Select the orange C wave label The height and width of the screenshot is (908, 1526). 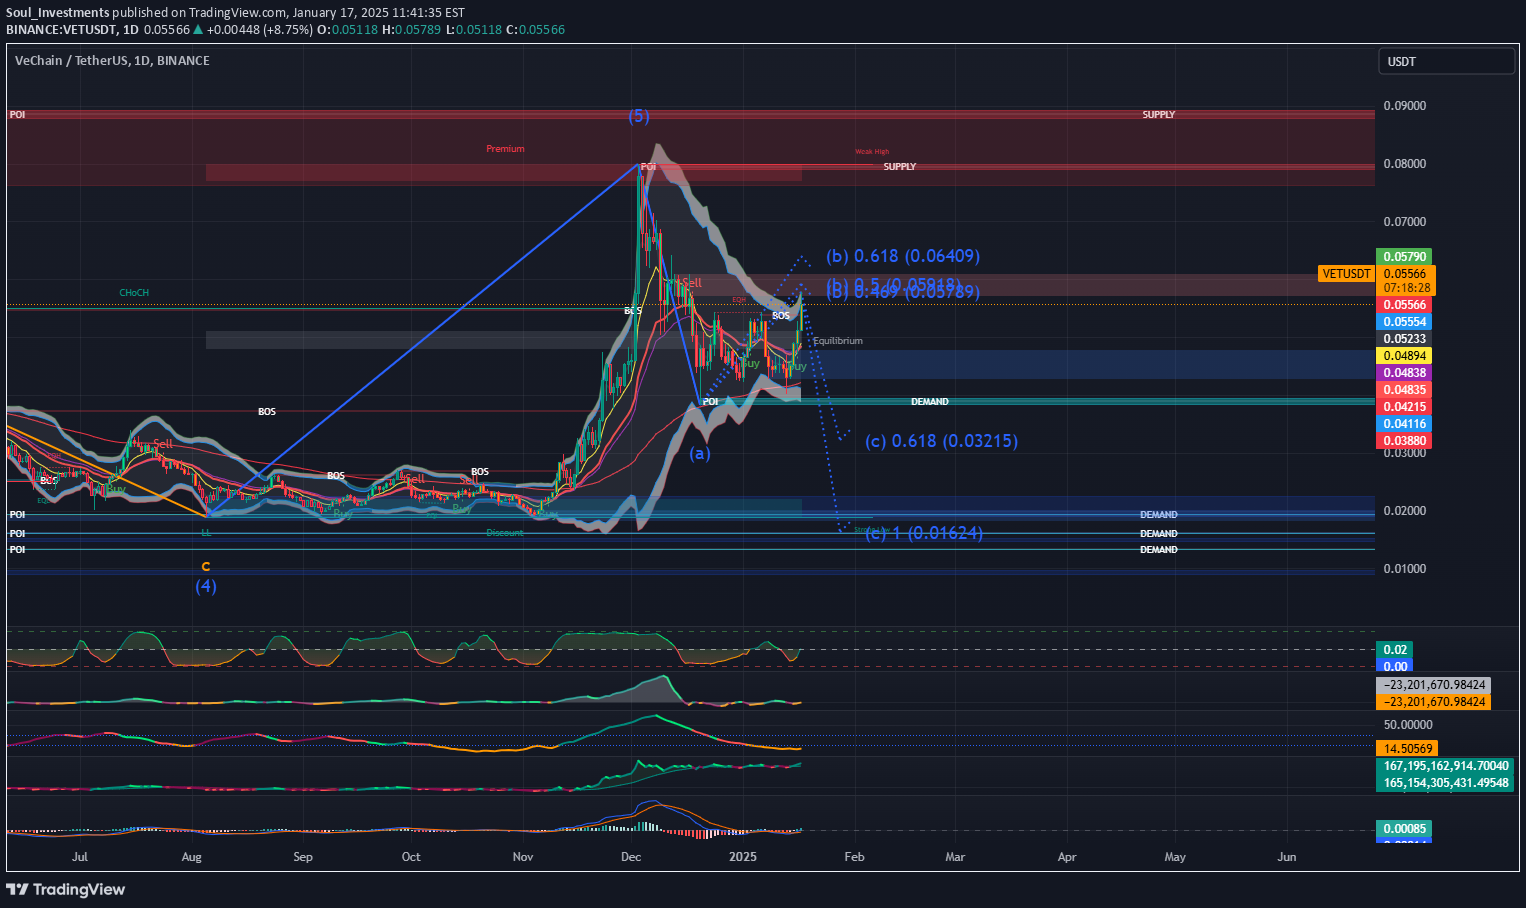pyautogui.click(x=206, y=566)
